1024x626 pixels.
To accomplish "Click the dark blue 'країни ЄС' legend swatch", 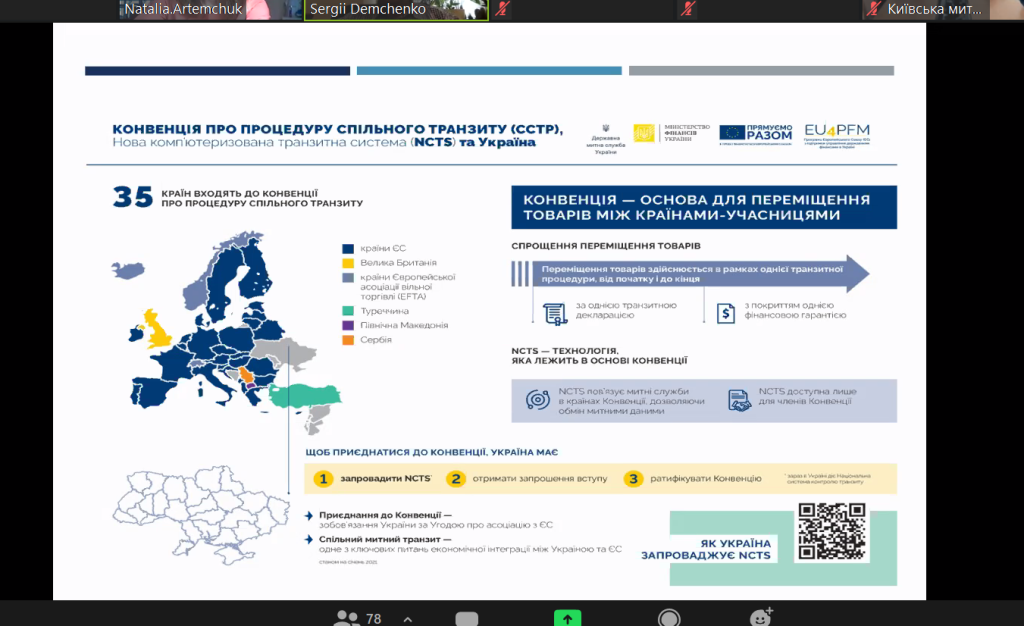I will pos(348,249).
